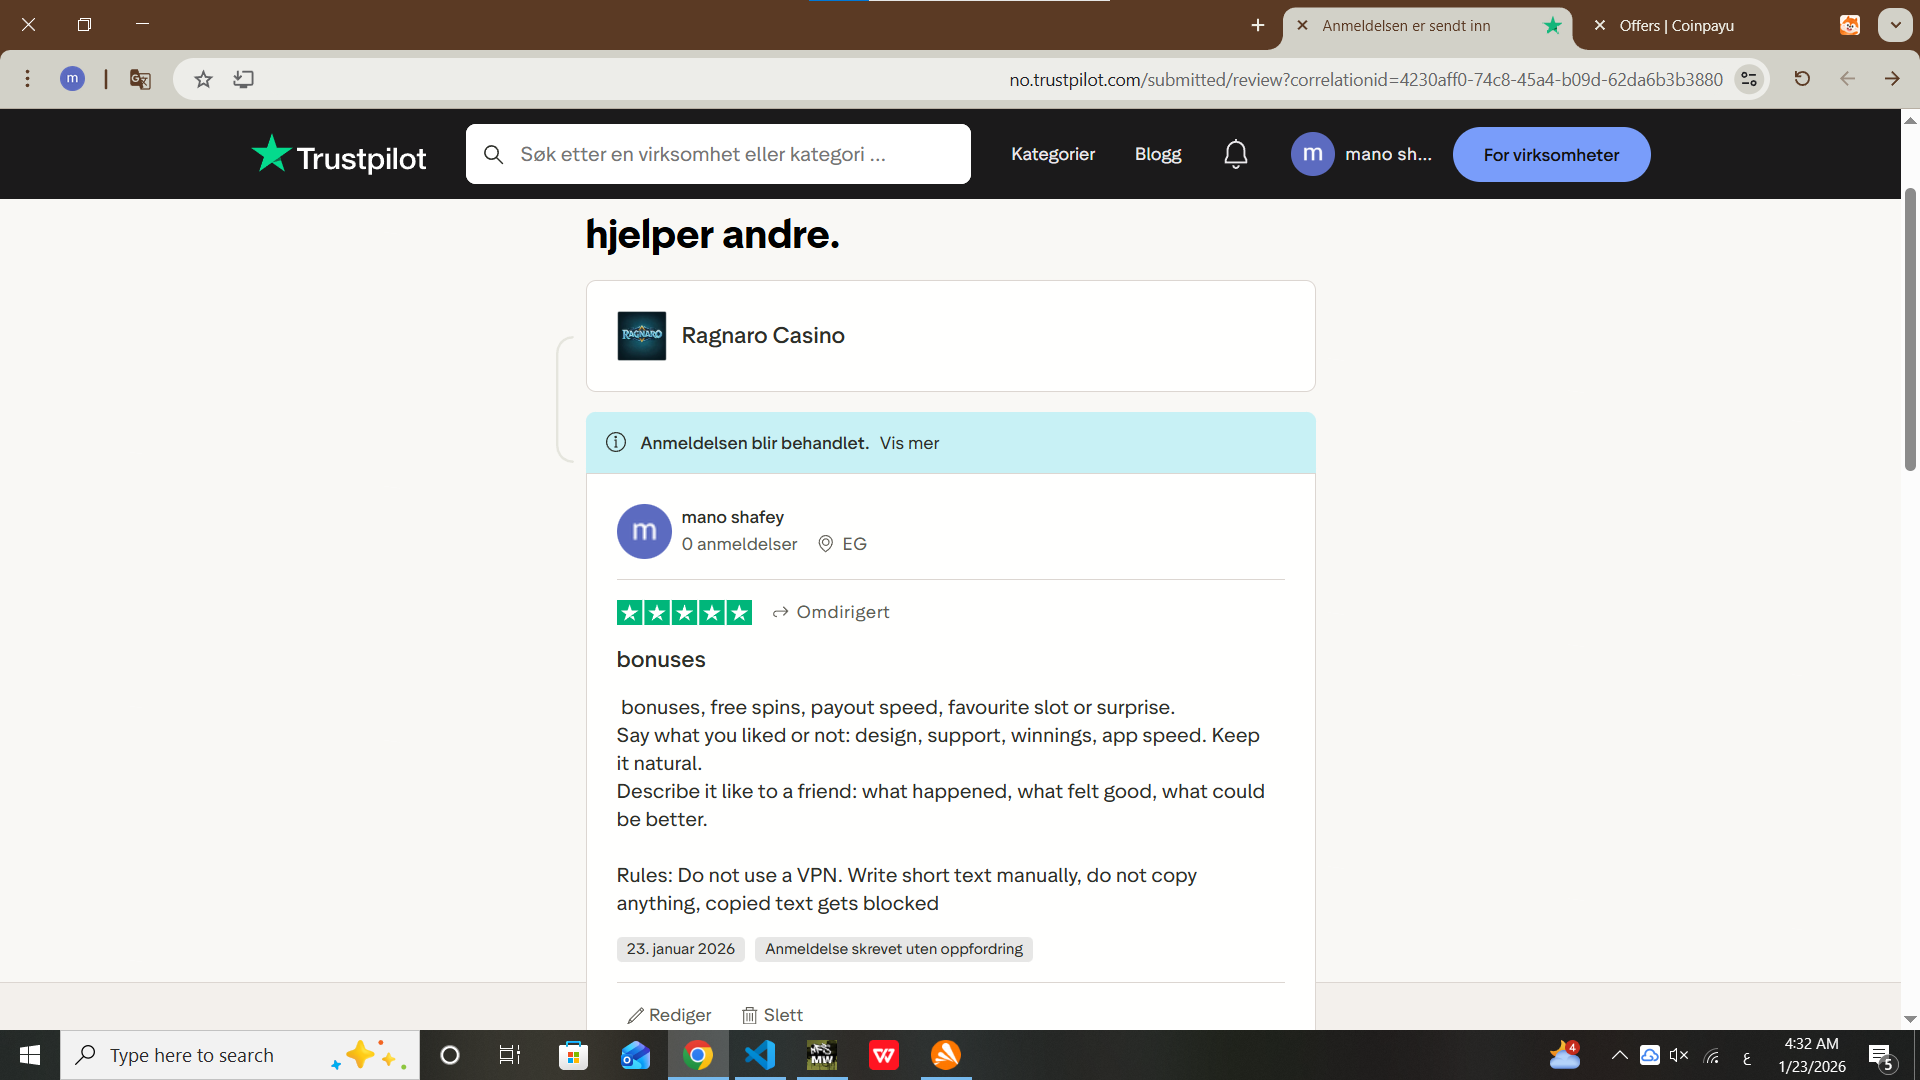The image size is (1920, 1080).
Task: Bookmark this page with the star icon
Action: point(204,79)
